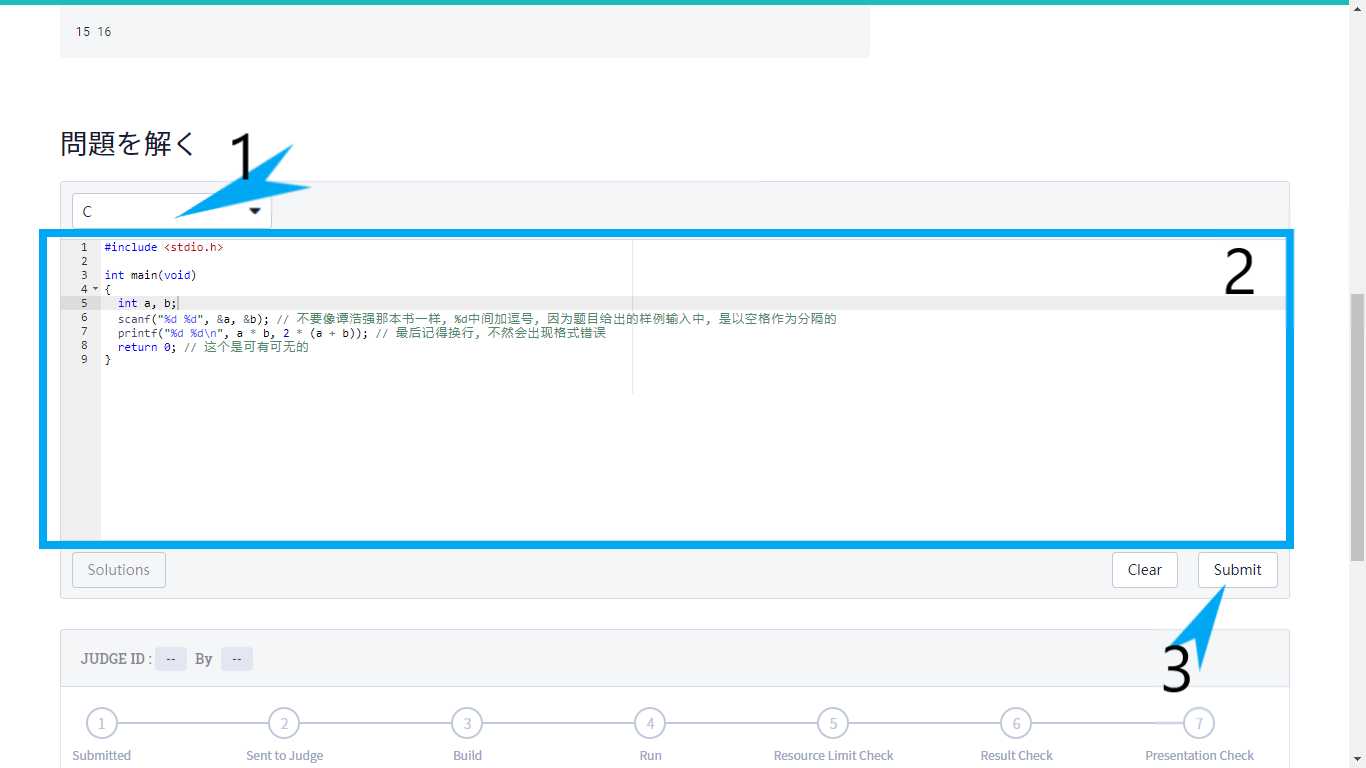Click the Submit button
The height and width of the screenshot is (768, 1366).
tap(1237, 570)
